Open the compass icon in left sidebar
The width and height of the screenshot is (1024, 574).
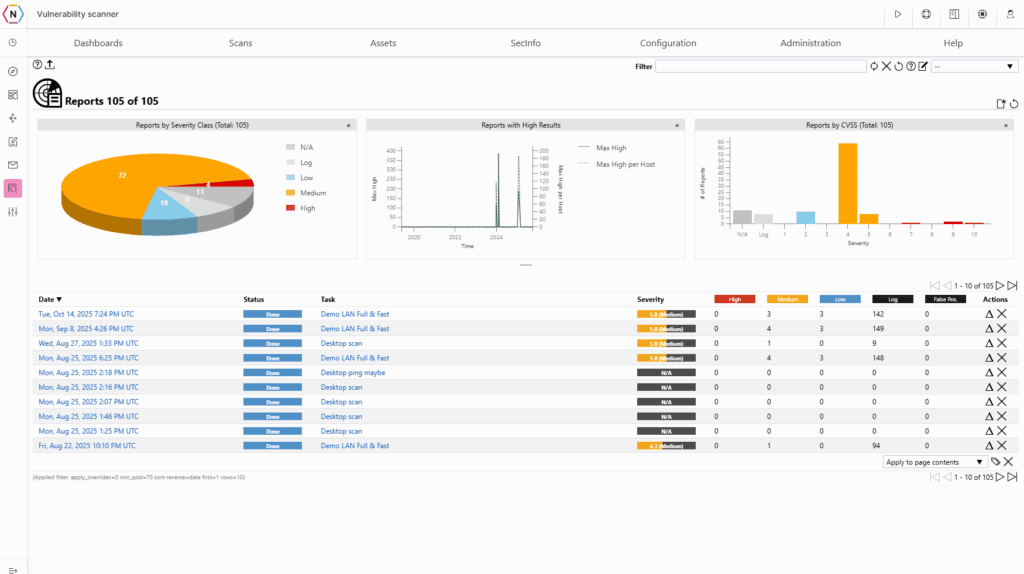13,72
